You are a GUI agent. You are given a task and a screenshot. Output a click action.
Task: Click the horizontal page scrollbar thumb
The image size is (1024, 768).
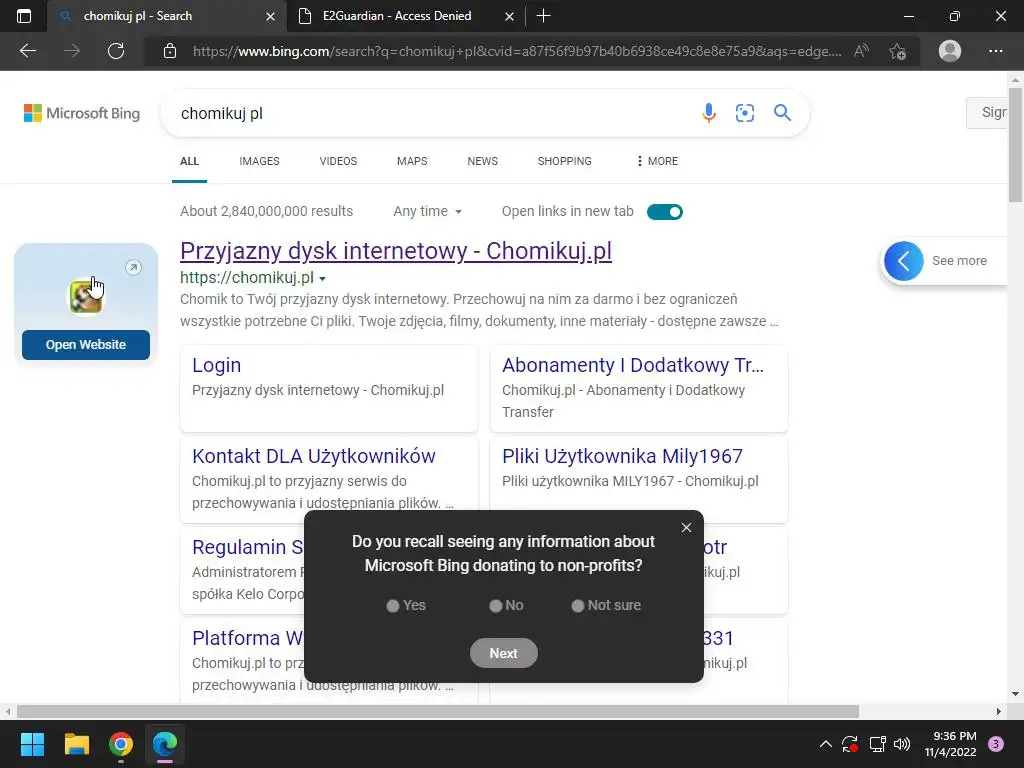click(x=438, y=711)
